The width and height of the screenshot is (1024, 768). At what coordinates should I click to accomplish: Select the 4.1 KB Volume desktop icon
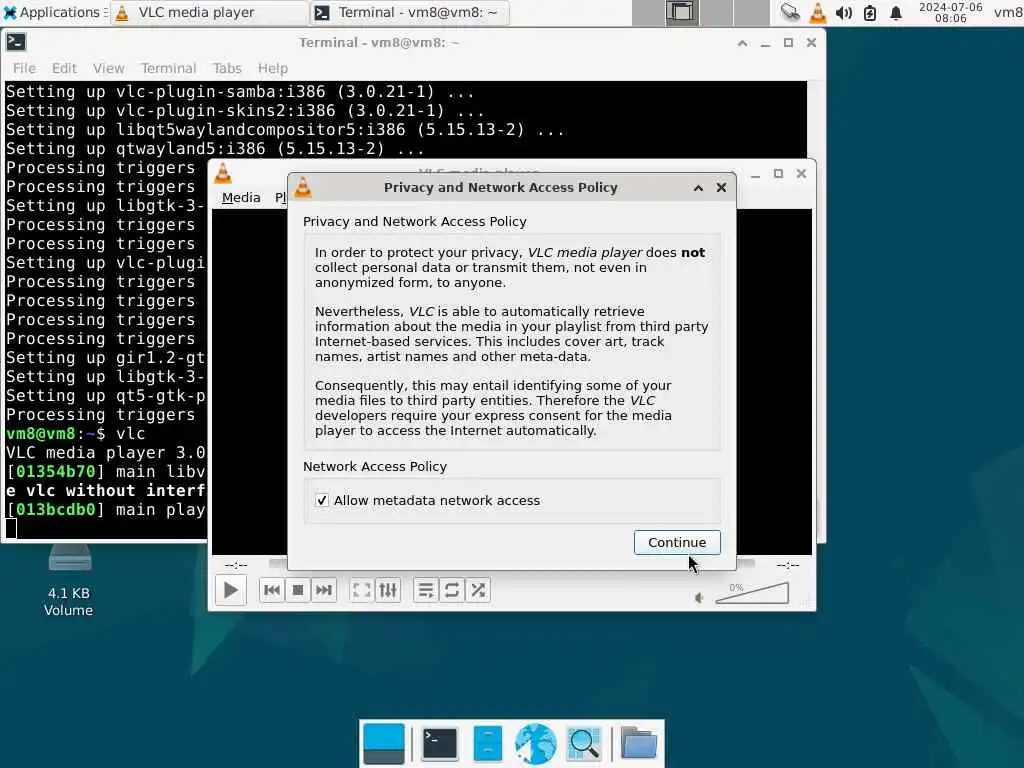coord(69,580)
